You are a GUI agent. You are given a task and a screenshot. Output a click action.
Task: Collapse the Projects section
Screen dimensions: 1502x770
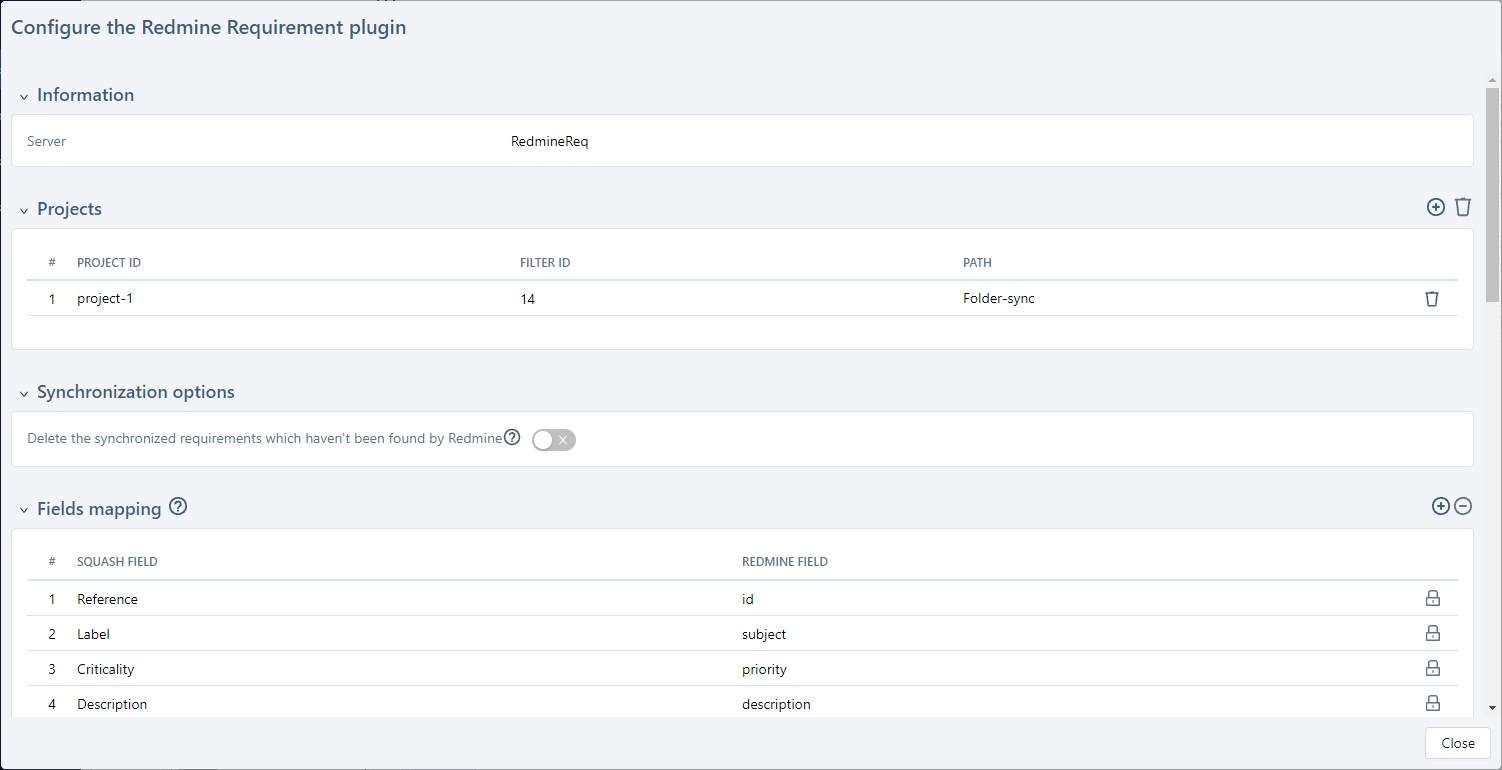point(22,209)
